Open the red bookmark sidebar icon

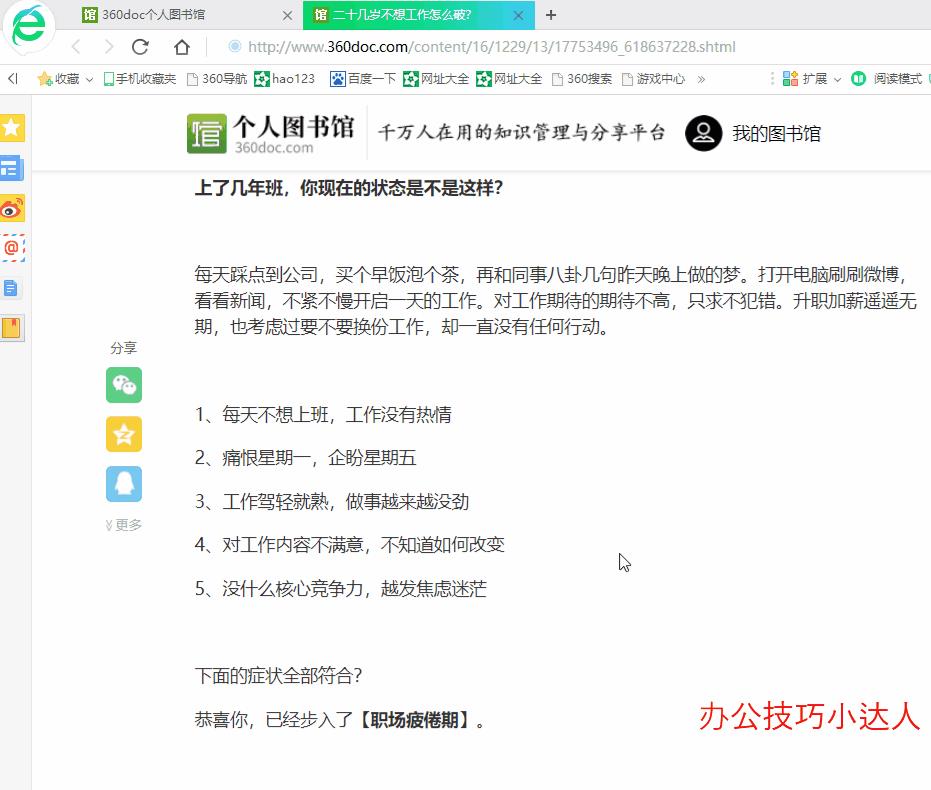(x=12, y=327)
